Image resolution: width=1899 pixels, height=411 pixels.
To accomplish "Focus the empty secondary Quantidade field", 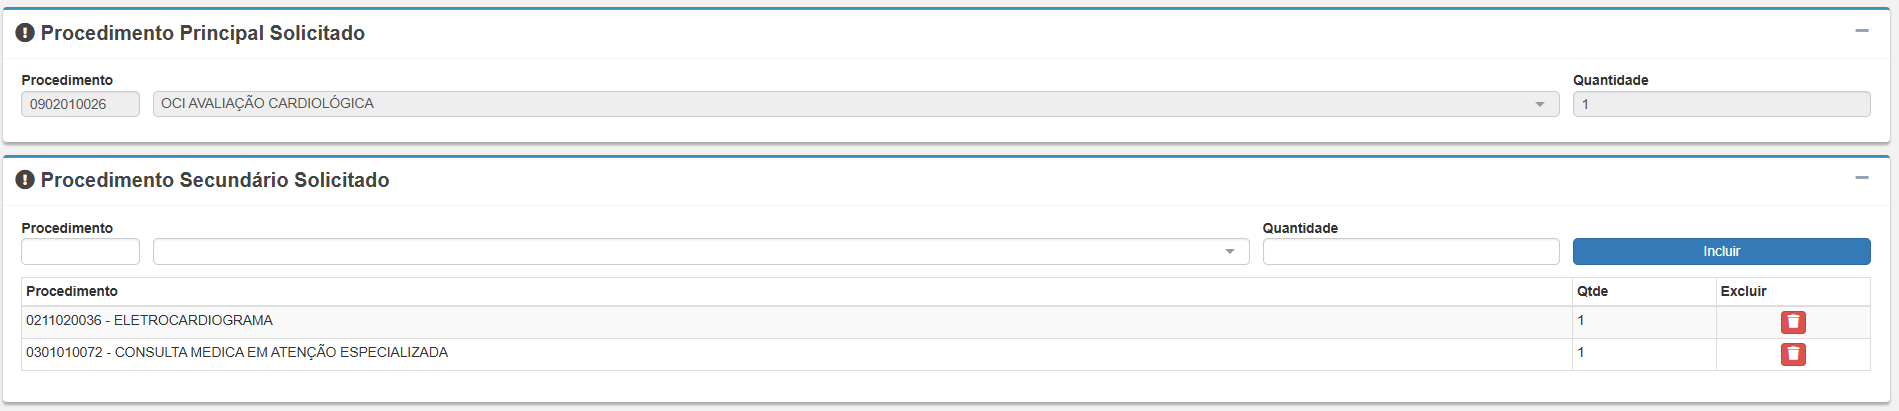I will click(1410, 252).
